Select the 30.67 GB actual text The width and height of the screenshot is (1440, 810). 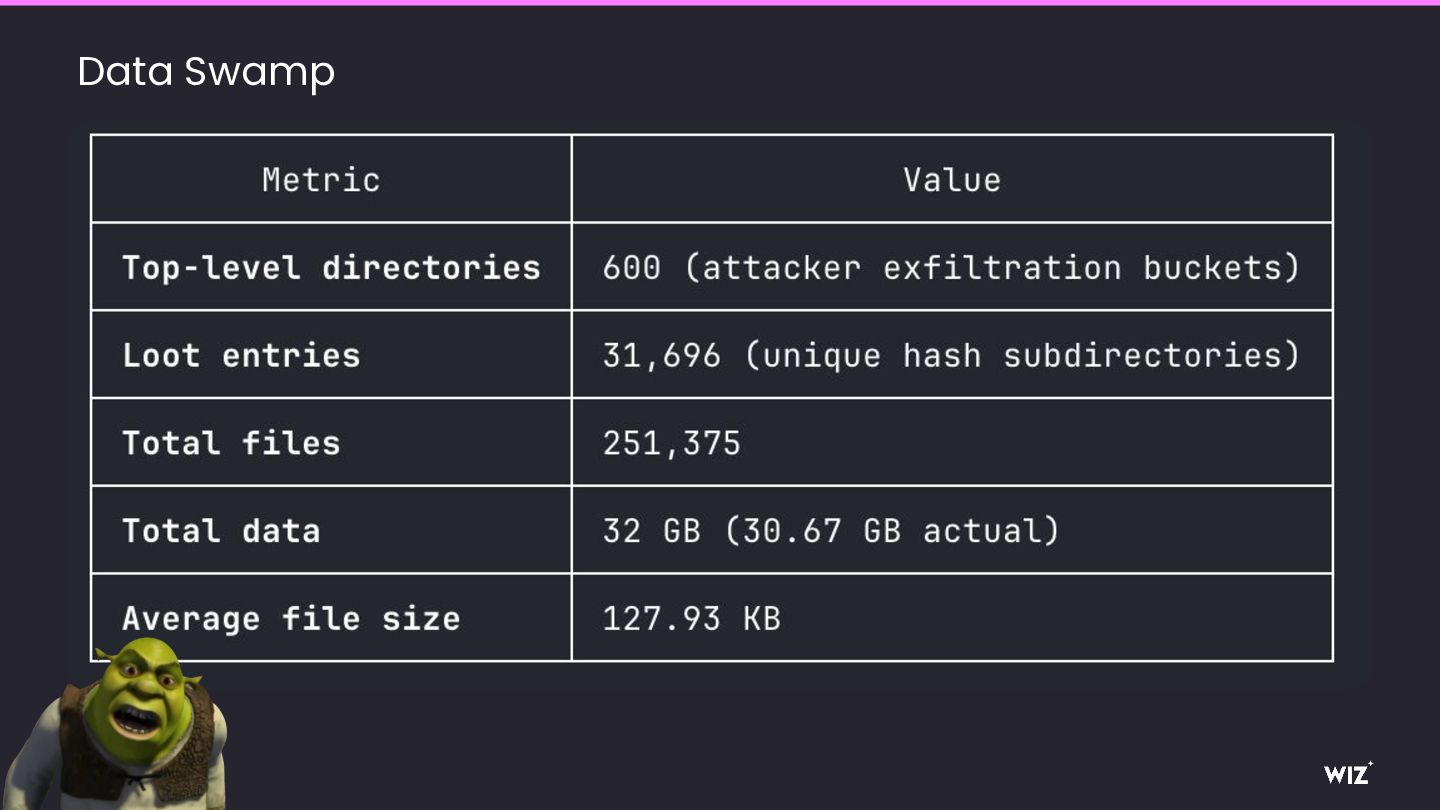891,530
